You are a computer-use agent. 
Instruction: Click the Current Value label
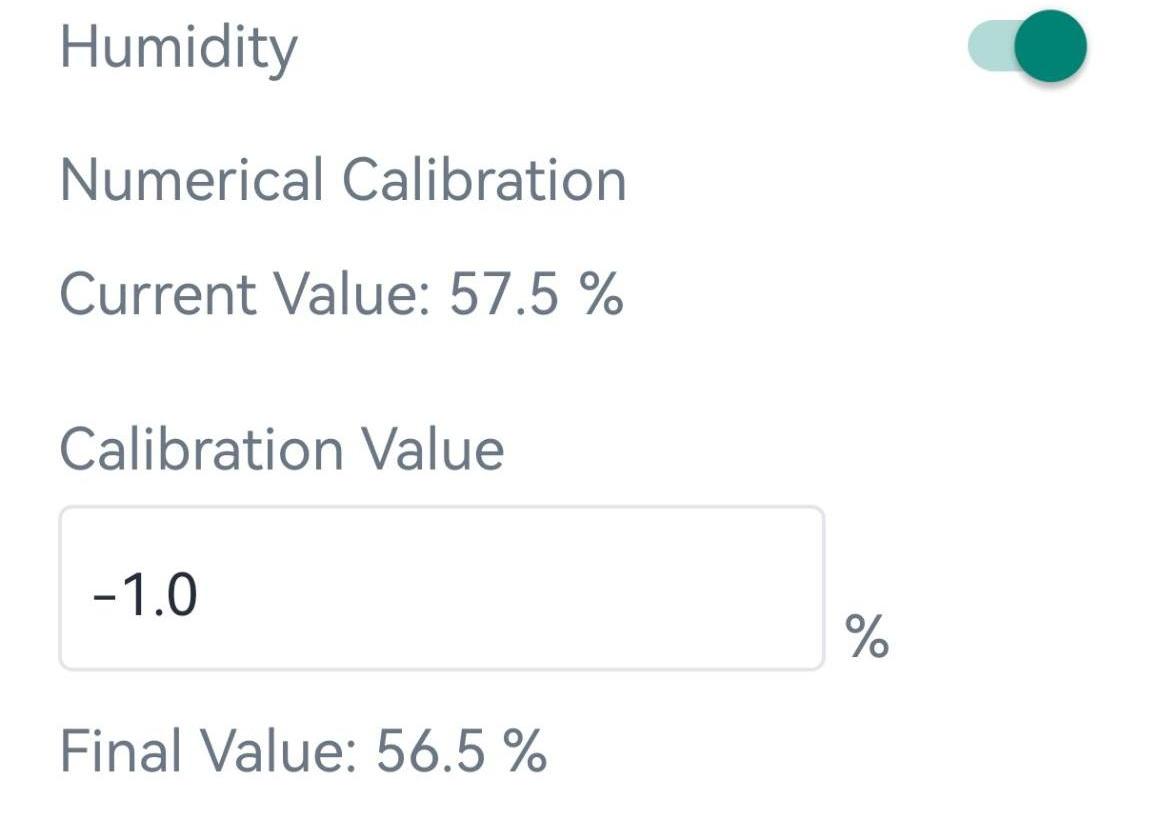(x=245, y=296)
